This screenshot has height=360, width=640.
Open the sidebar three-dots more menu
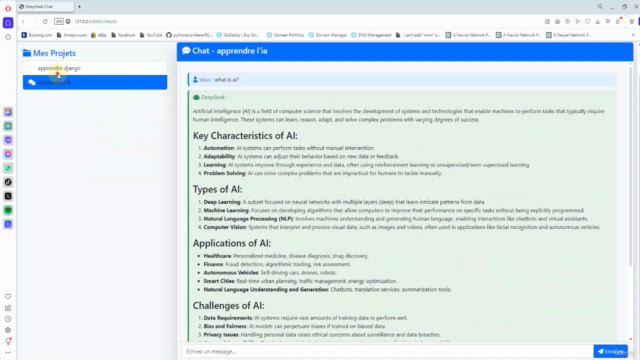click(x=8, y=353)
